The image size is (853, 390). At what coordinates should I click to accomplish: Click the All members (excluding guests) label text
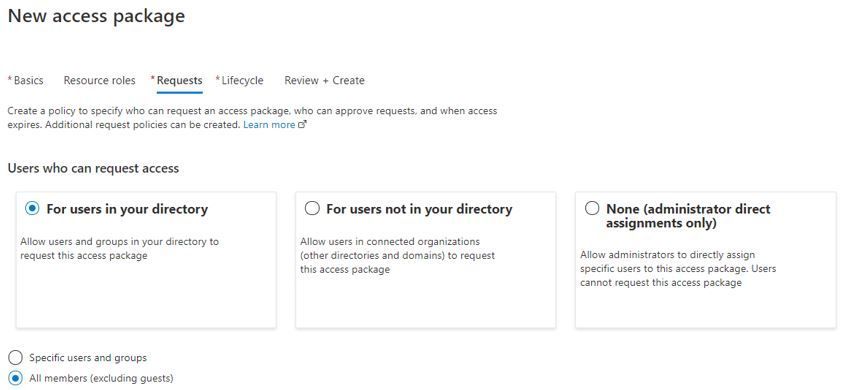tap(101, 378)
